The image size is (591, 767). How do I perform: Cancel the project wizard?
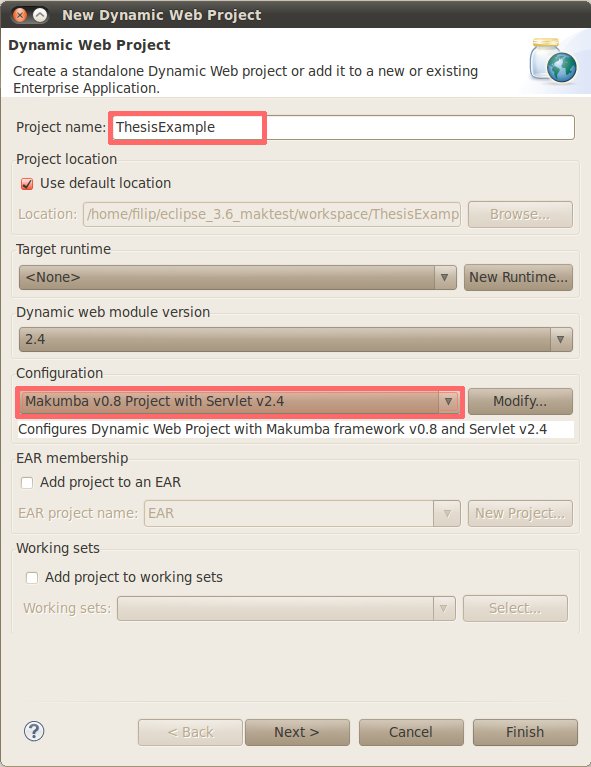[x=411, y=732]
